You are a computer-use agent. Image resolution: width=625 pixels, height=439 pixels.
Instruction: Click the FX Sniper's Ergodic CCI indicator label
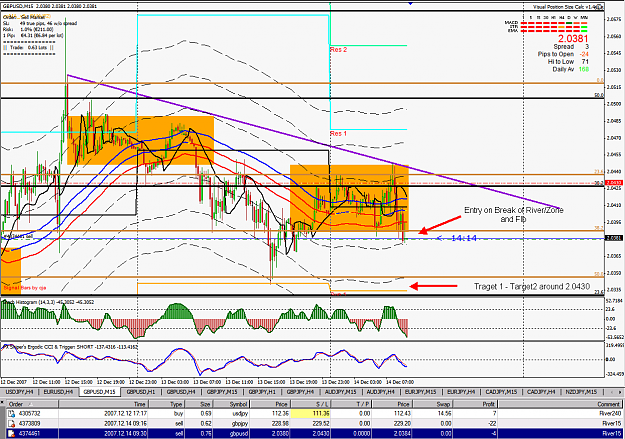click(x=70, y=347)
